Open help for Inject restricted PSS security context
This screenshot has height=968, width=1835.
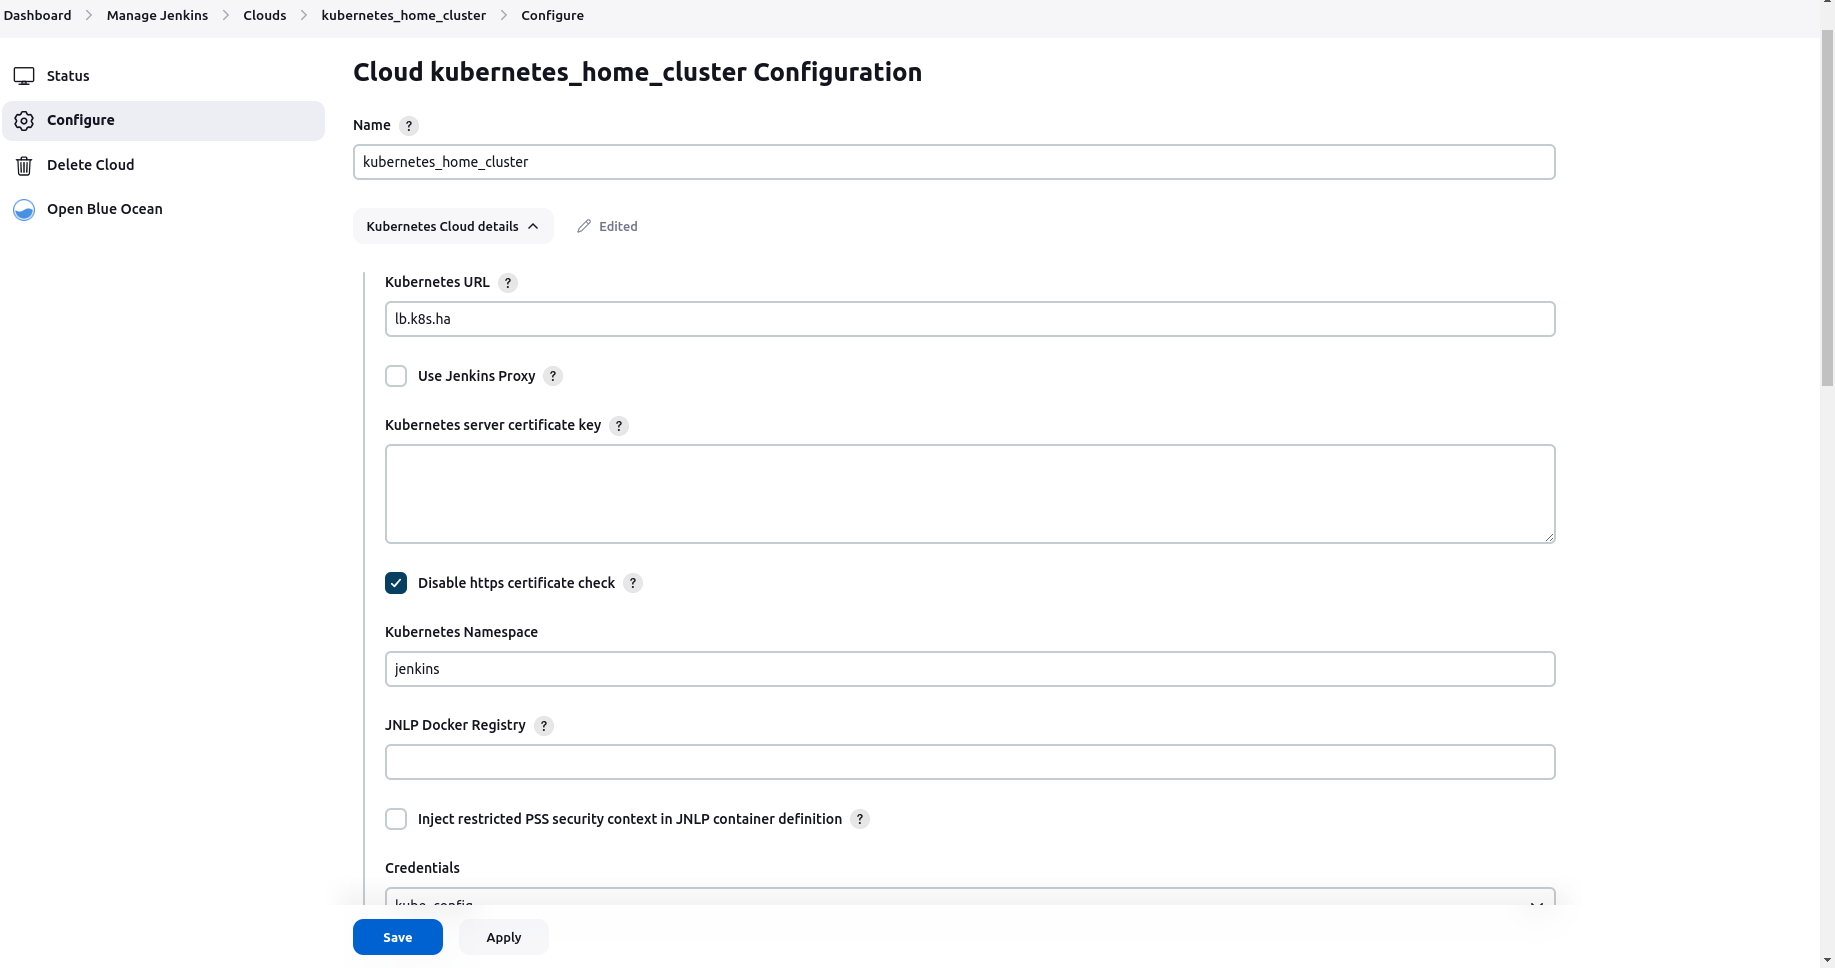(860, 819)
